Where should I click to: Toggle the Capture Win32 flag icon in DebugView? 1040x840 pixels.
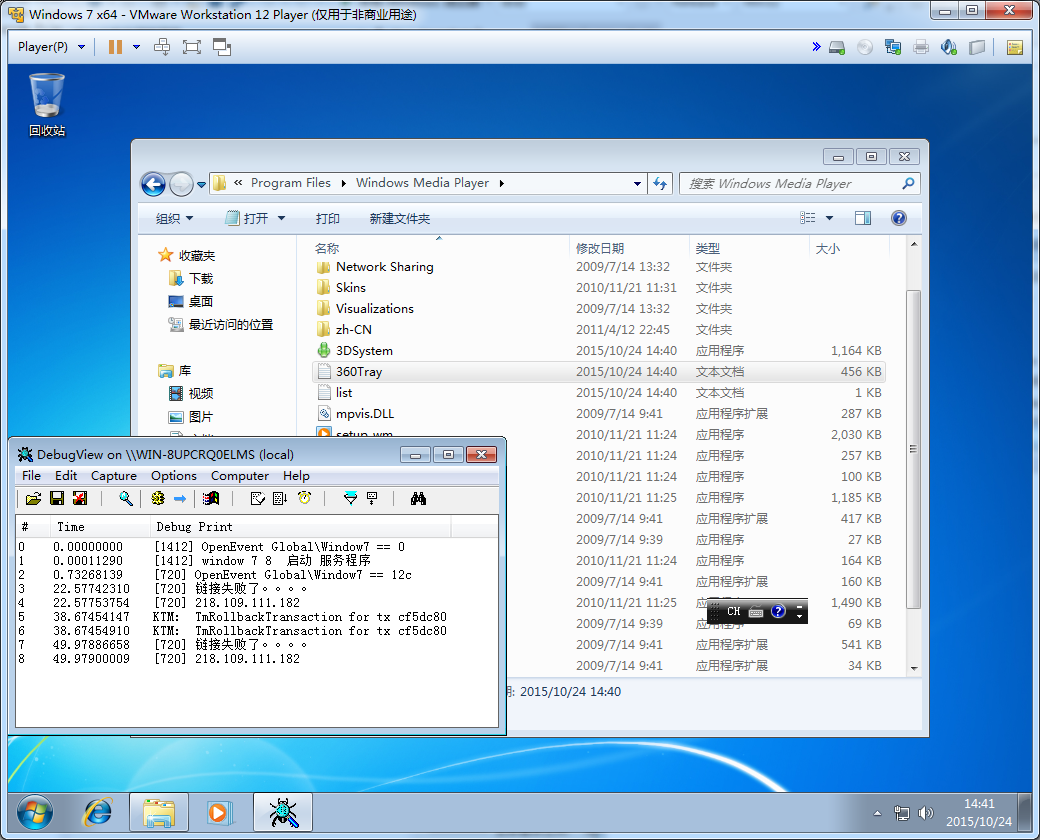[x=212, y=498]
